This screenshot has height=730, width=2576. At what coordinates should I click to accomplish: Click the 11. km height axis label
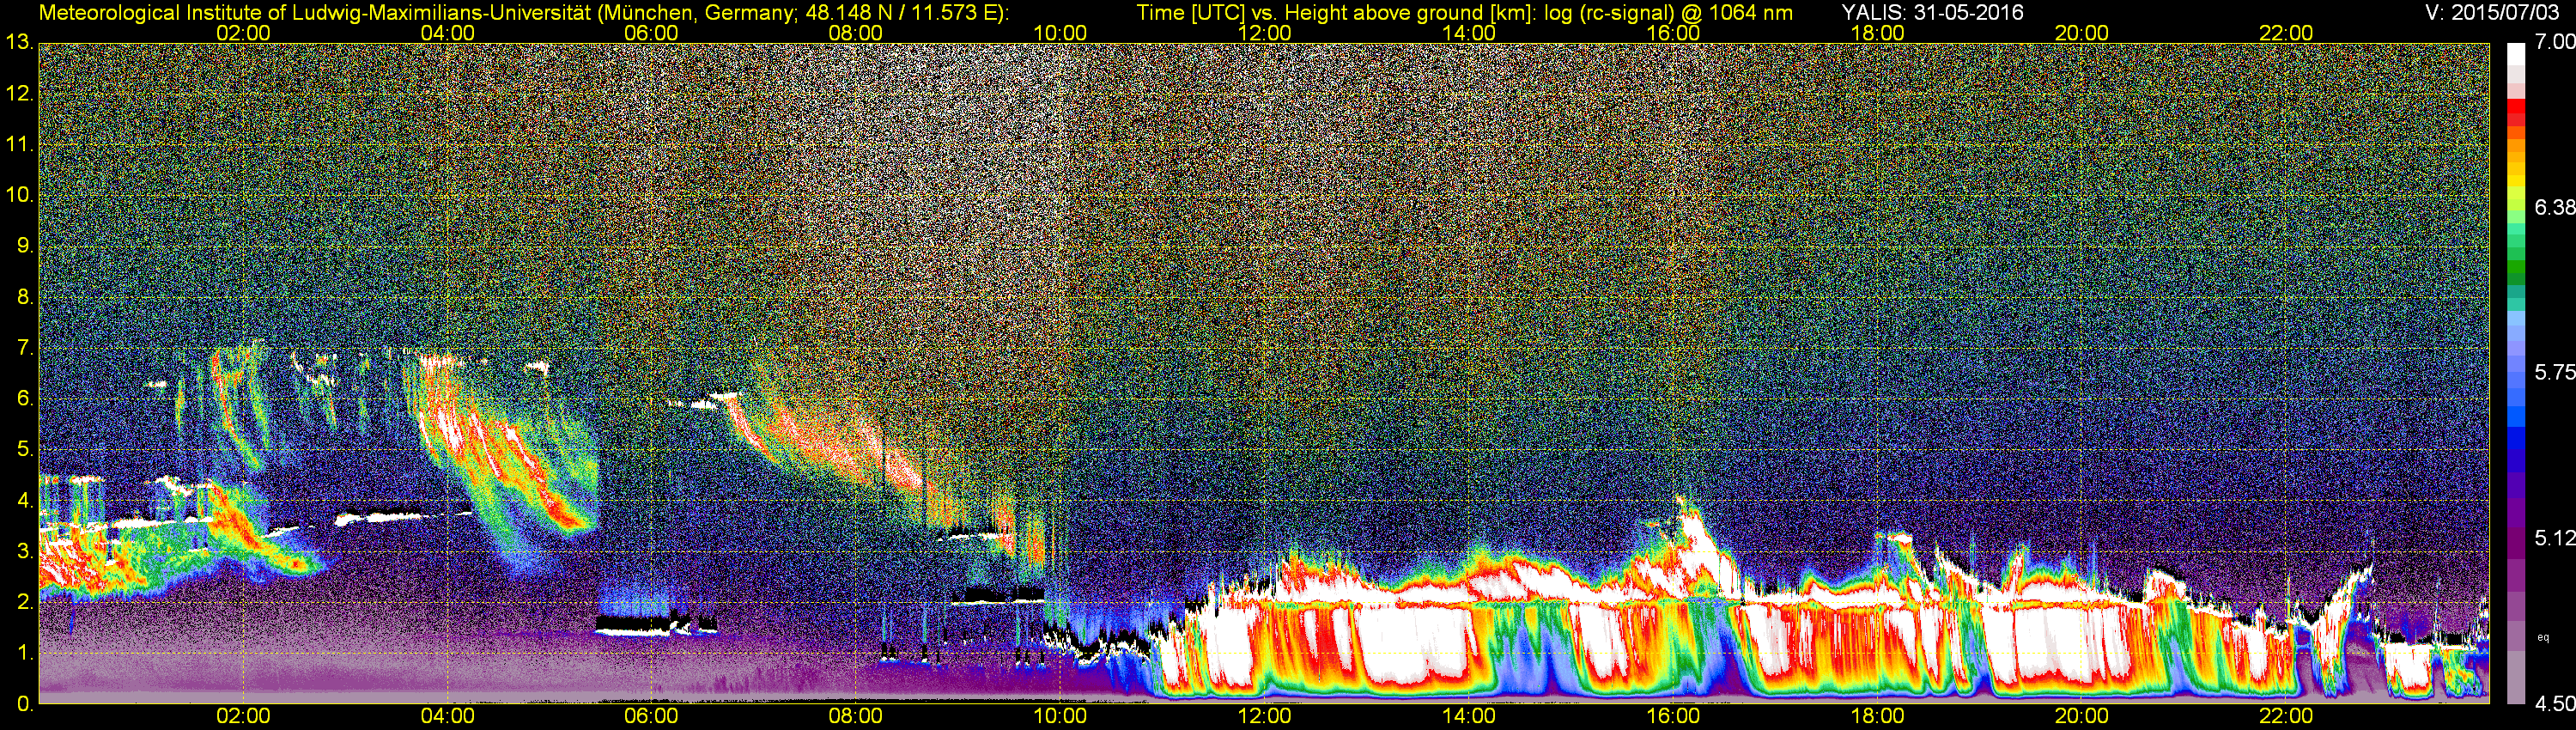click(x=20, y=145)
